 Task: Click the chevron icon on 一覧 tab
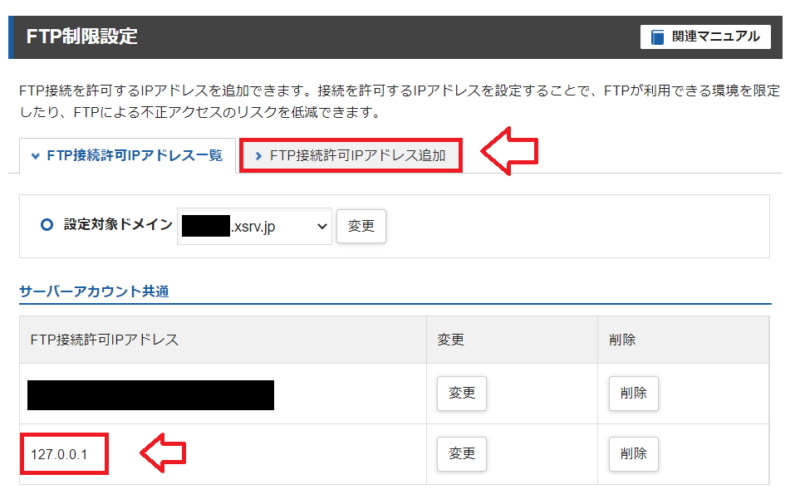click(35, 156)
